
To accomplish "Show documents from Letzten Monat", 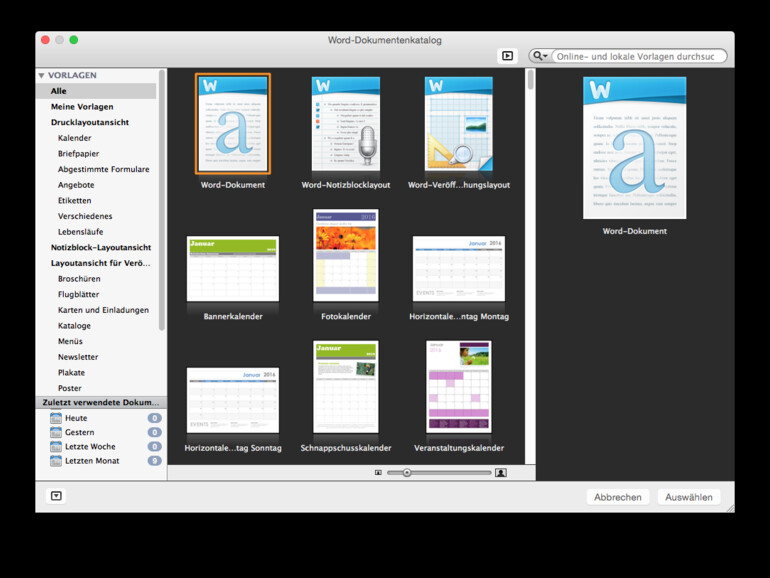I will pyautogui.click(x=92, y=461).
